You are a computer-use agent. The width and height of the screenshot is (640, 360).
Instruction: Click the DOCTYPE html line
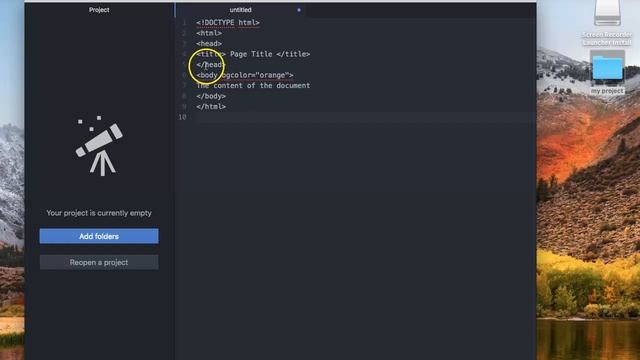click(228, 22)
